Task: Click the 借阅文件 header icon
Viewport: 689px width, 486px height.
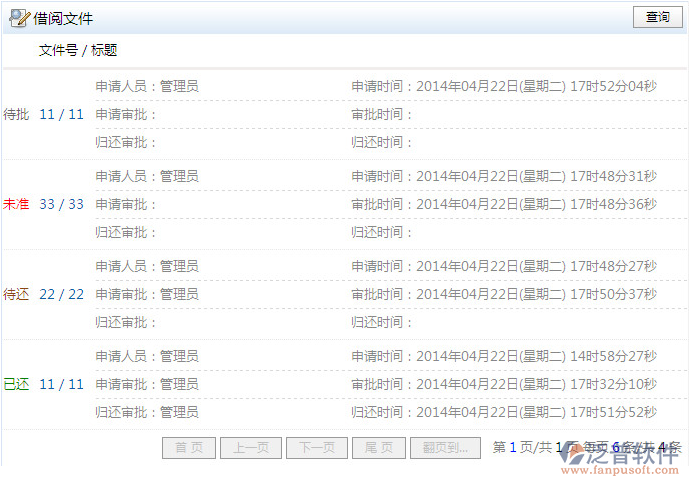Action: coord(19,18)
